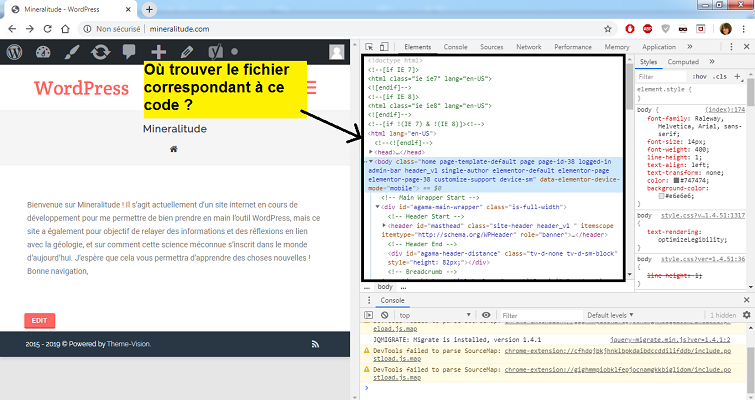Open Default levels dropdown

[610, 315]
